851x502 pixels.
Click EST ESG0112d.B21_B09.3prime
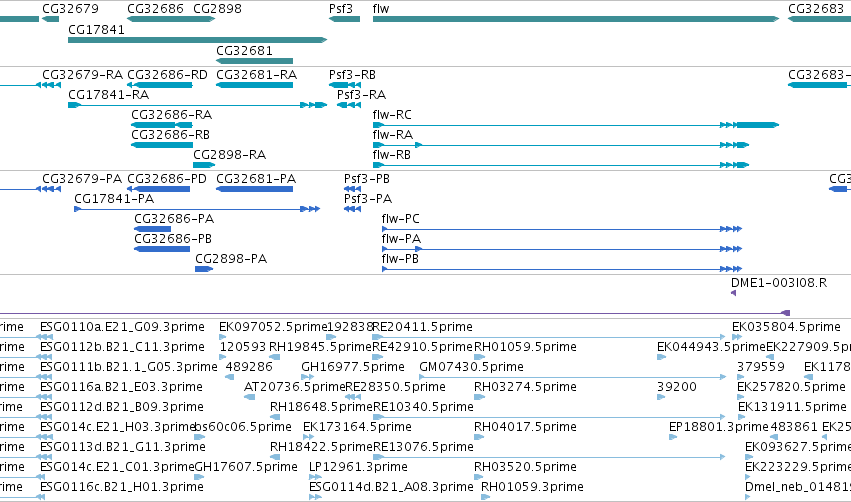tap(122, 407)
